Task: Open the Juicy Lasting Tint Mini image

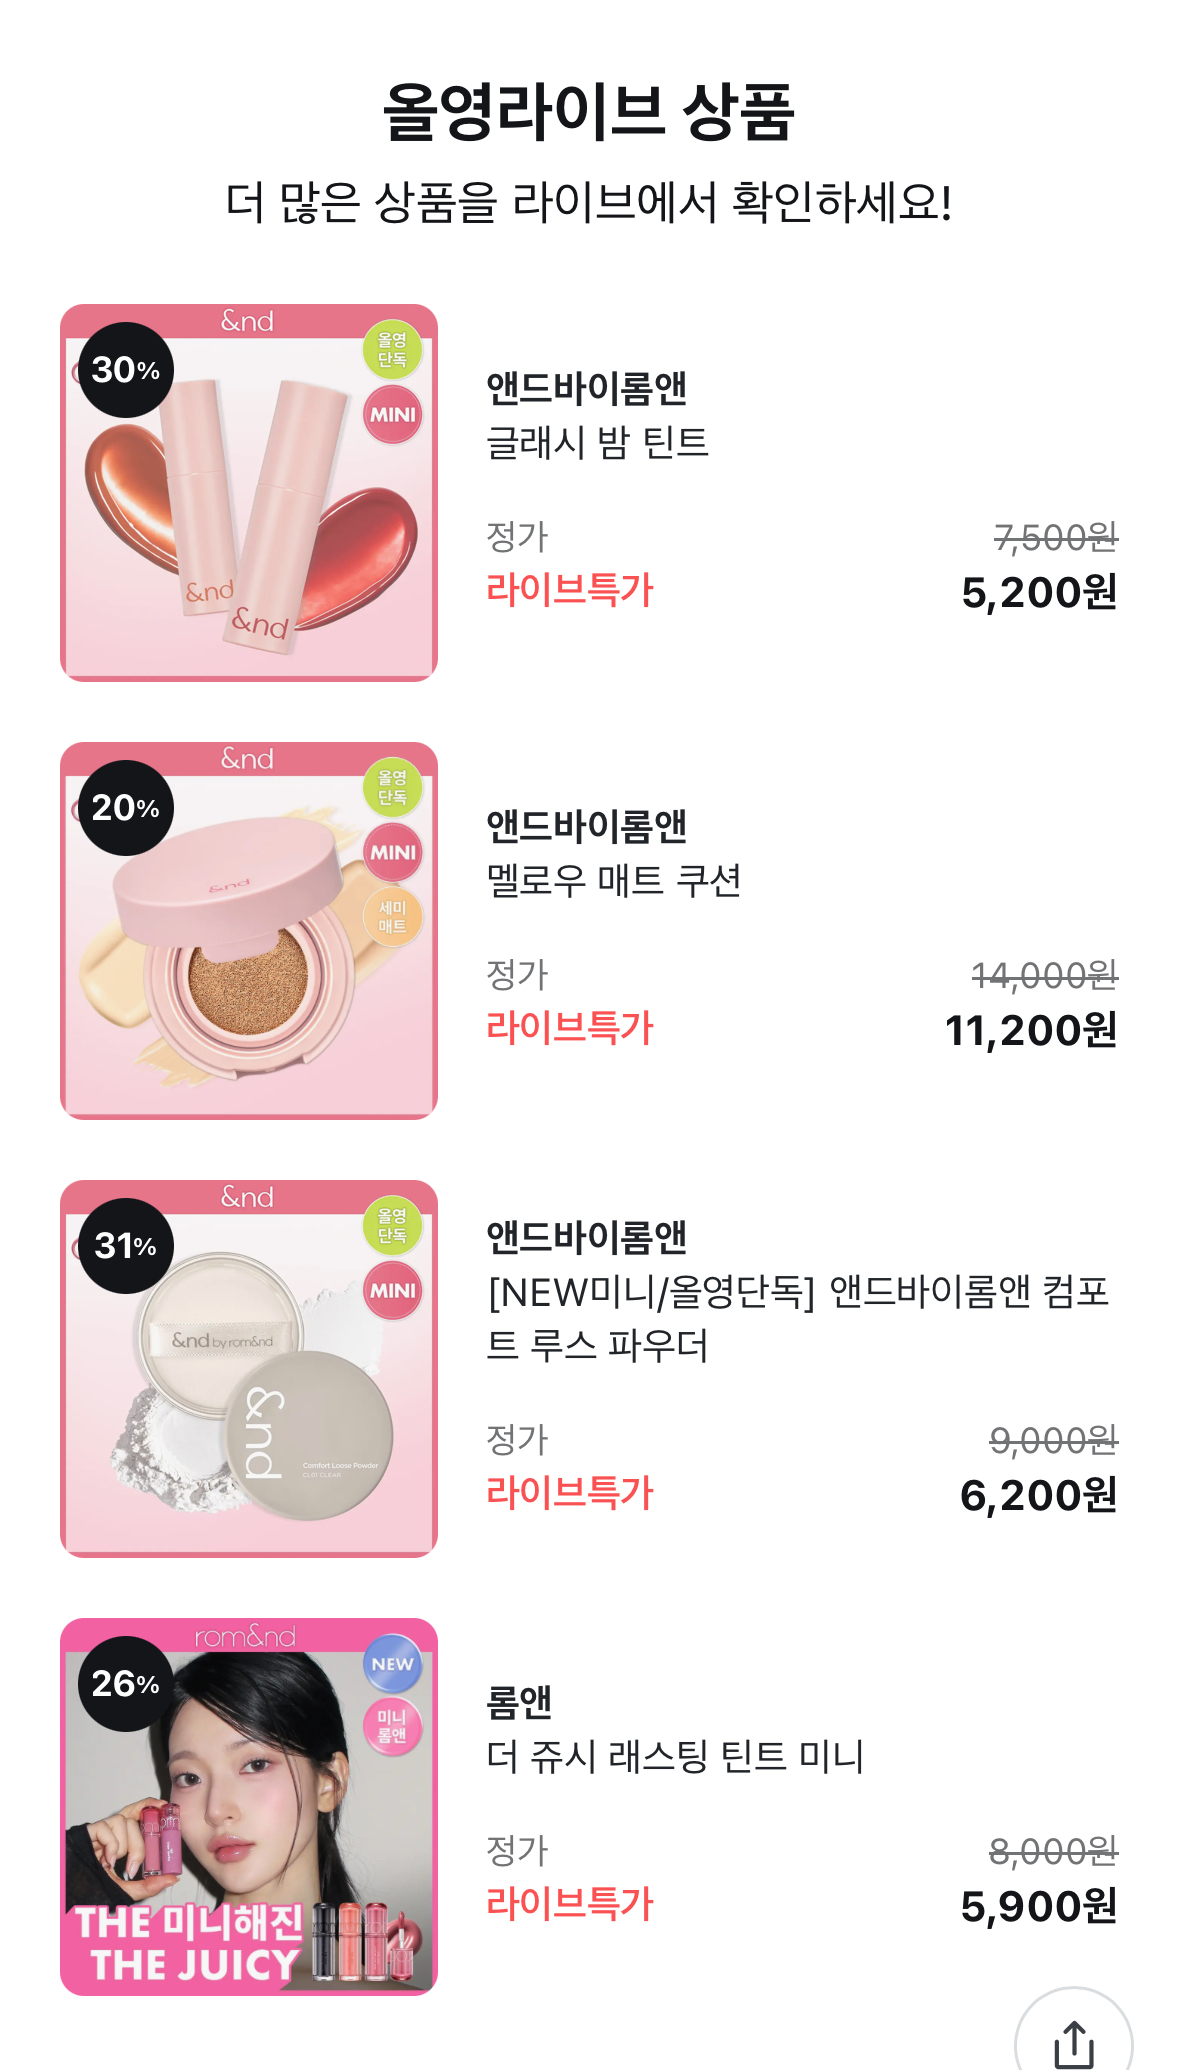Action: 249,1807
